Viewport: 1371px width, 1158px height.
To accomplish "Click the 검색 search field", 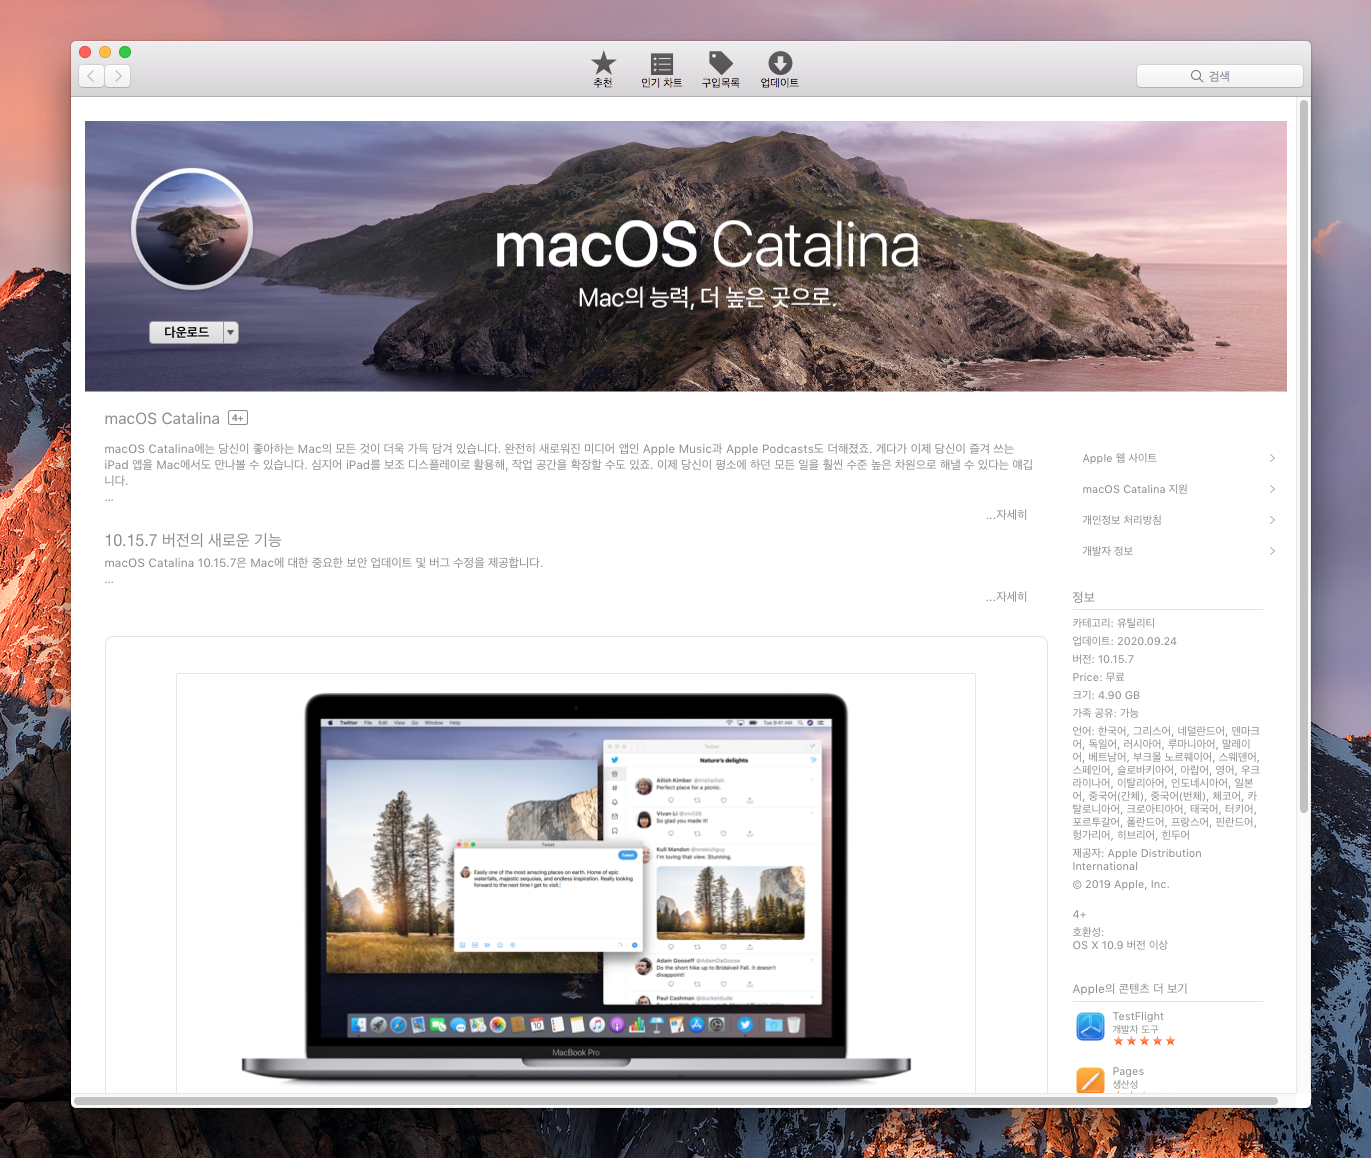I will coord(1219,76).
